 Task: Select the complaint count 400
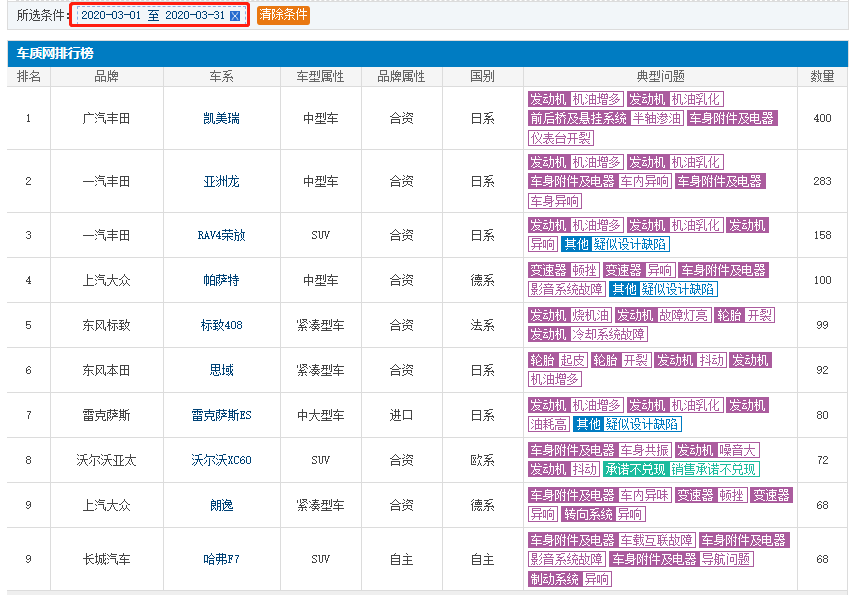click(x=822, y=118)
